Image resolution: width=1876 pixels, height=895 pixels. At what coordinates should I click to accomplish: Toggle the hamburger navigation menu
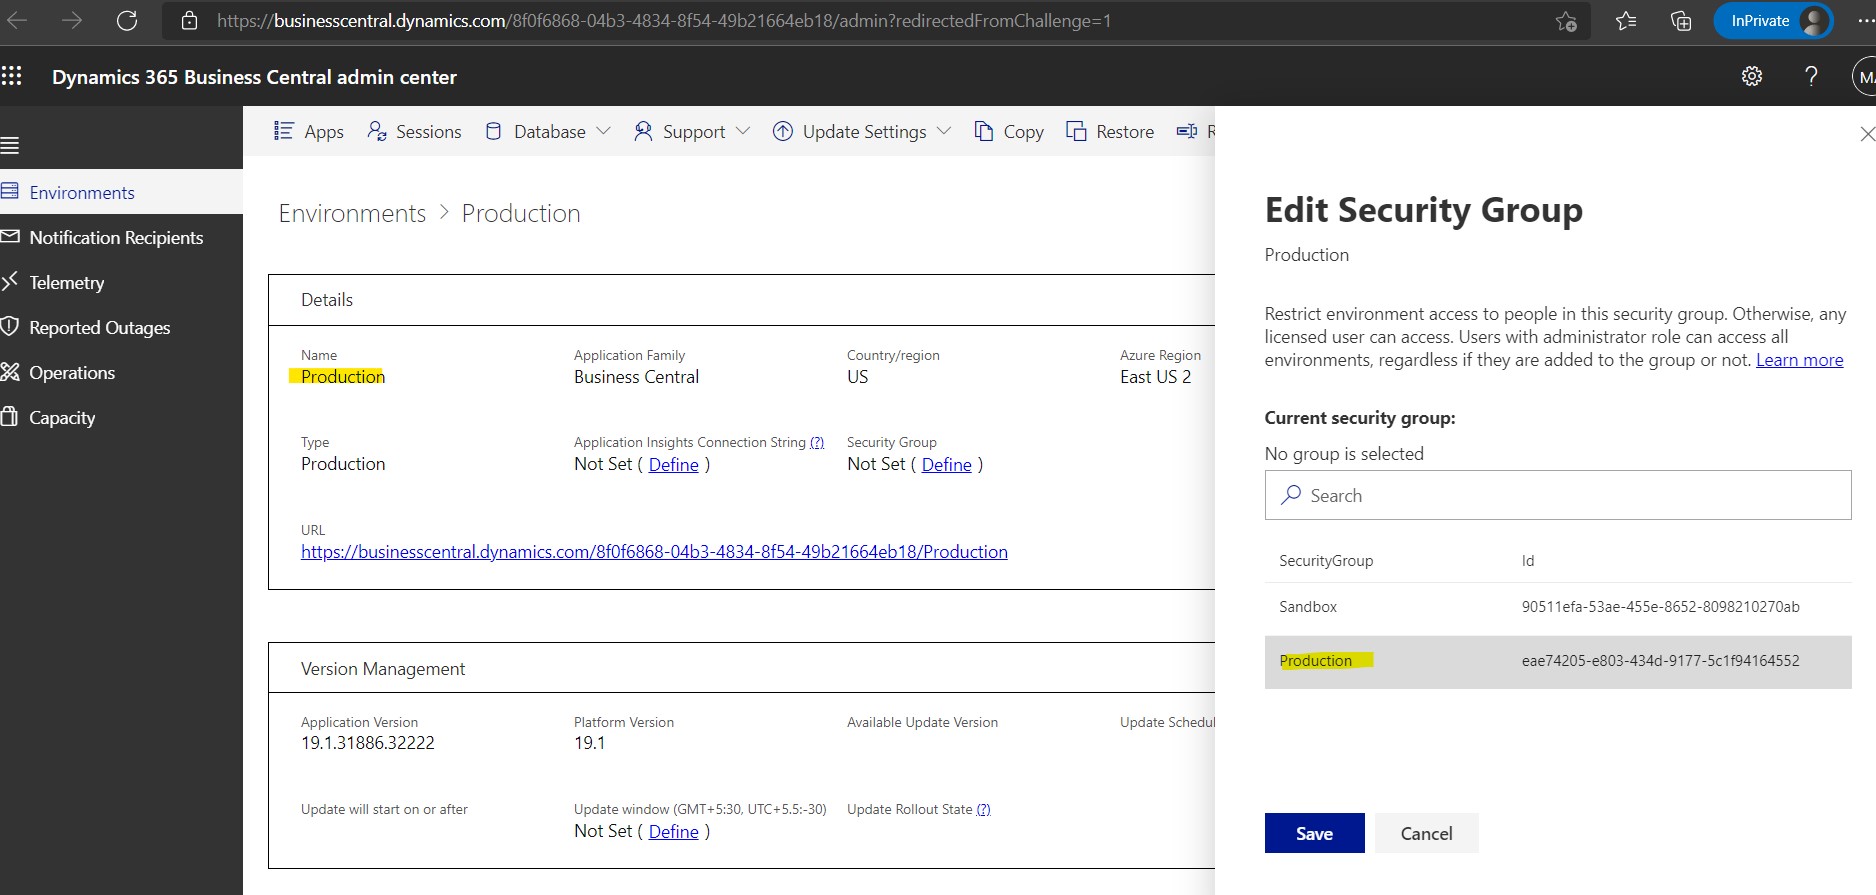(x=10, y=146)
